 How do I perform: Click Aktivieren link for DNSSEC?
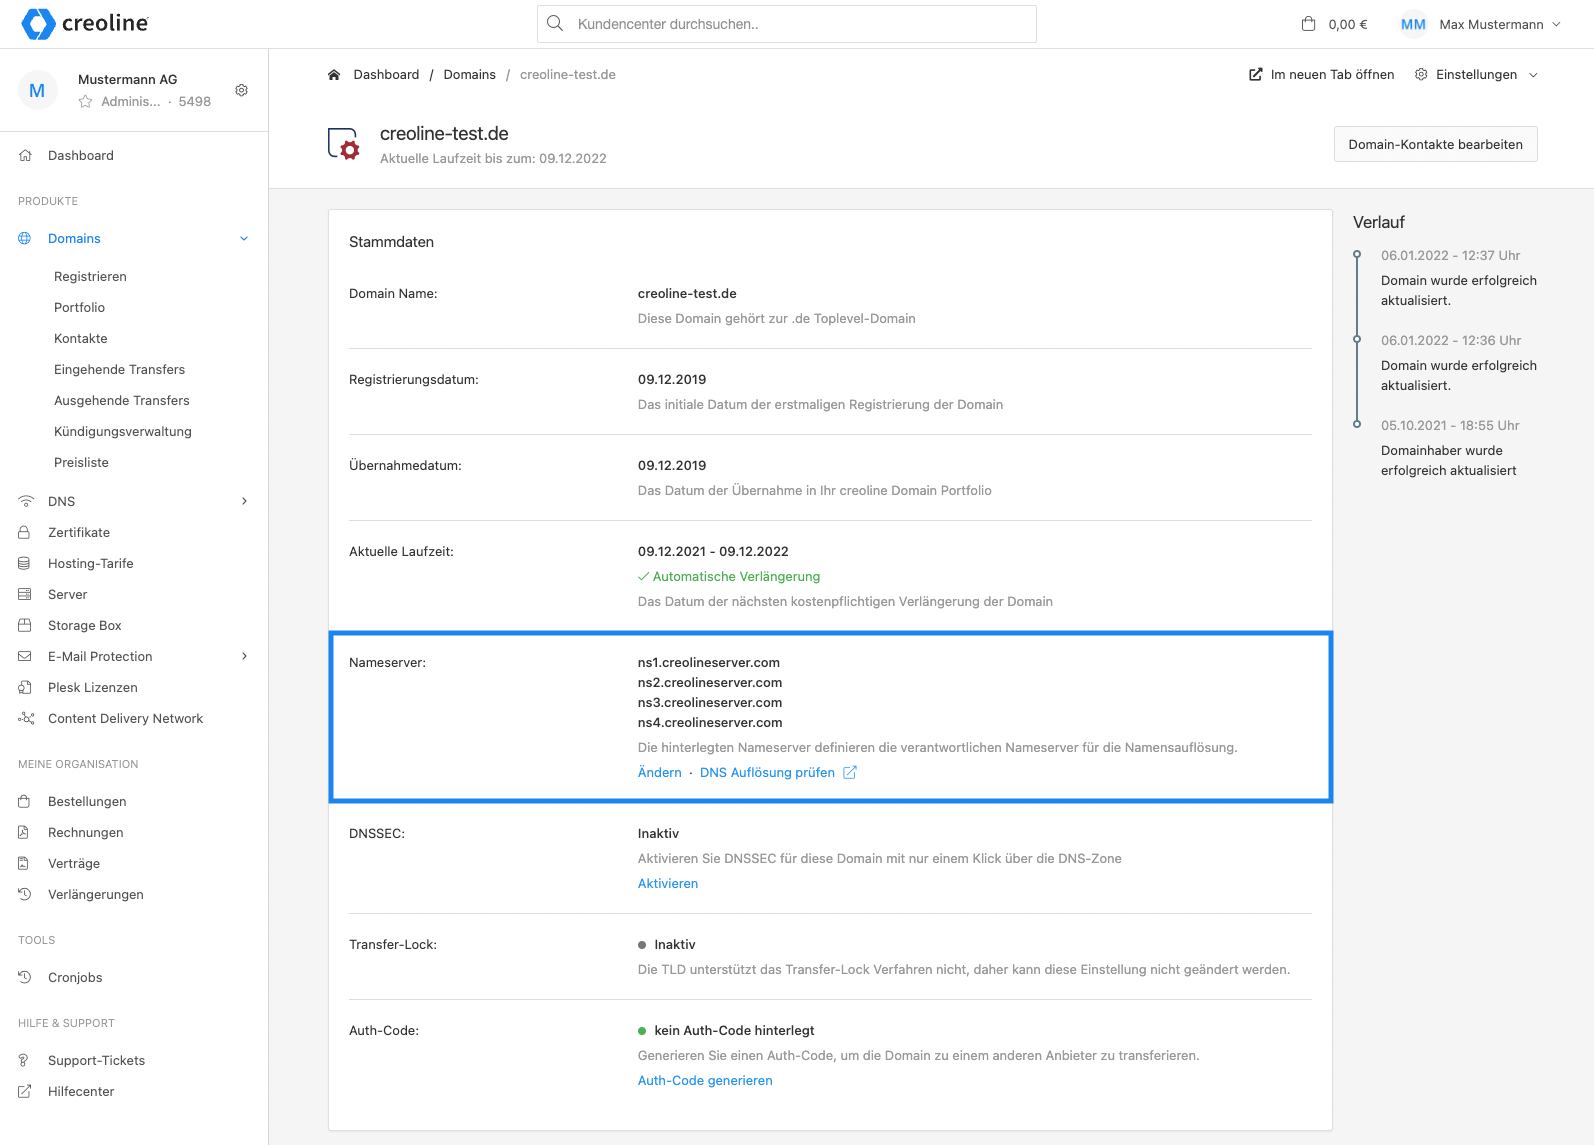(668, 883)
